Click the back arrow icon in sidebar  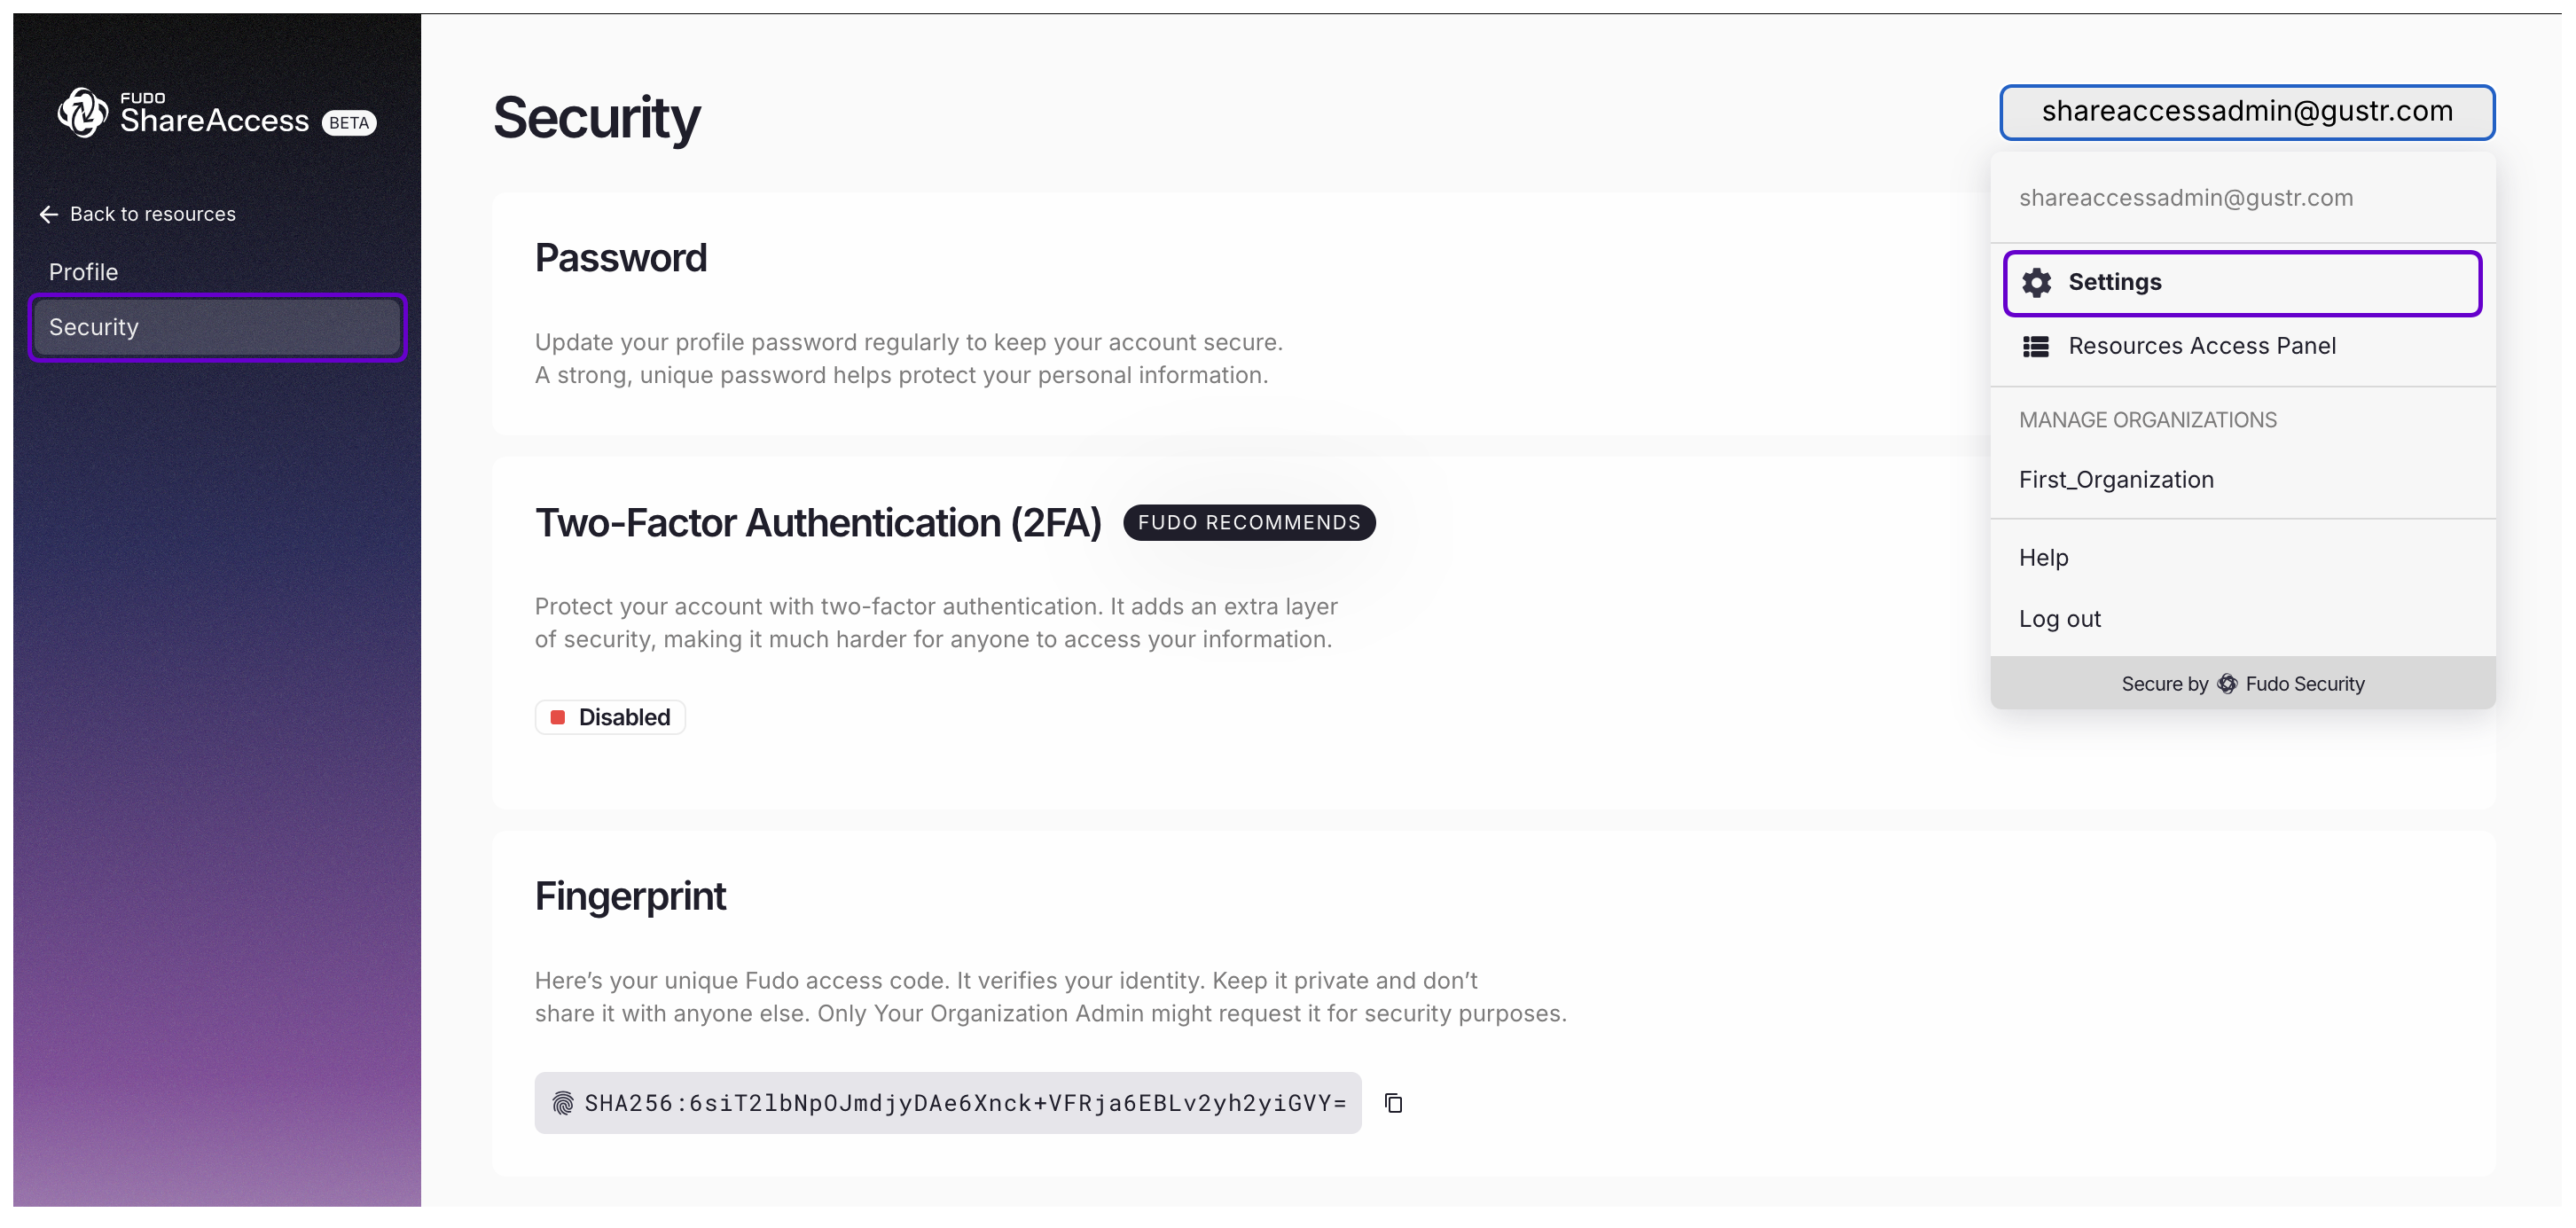click(x=48, y=215)
